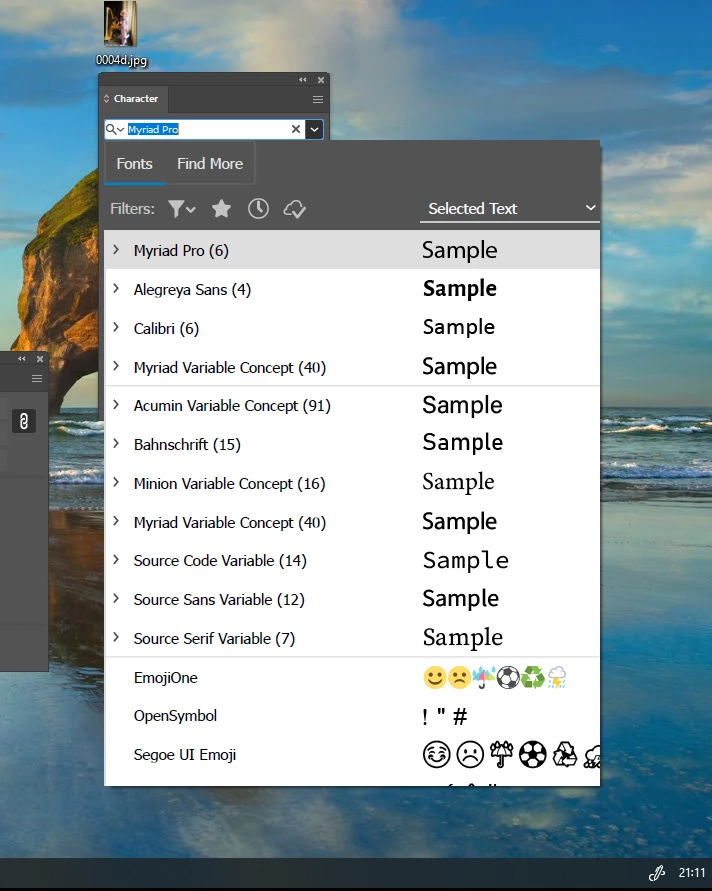The height and width of the screenshot is (891, 712).
Task: Switch to the Fonts tab
Action: tap(135, 164)
